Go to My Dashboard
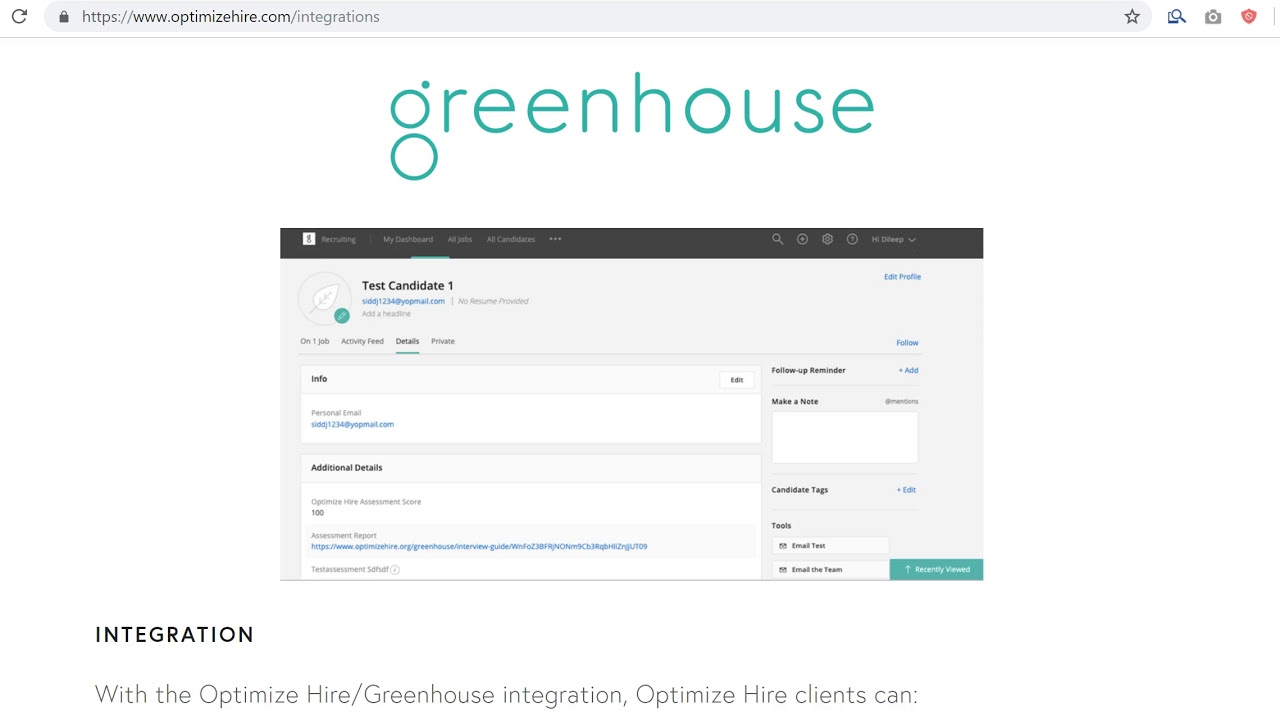This screenshot has width=1280, height=720. (408, 239)
